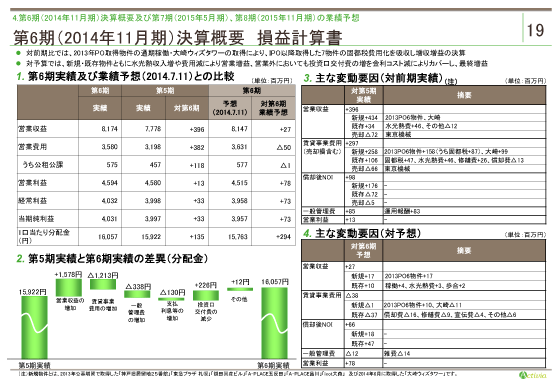
Task: Click the 16,057 distribution value cell
Action: point(100,237)
